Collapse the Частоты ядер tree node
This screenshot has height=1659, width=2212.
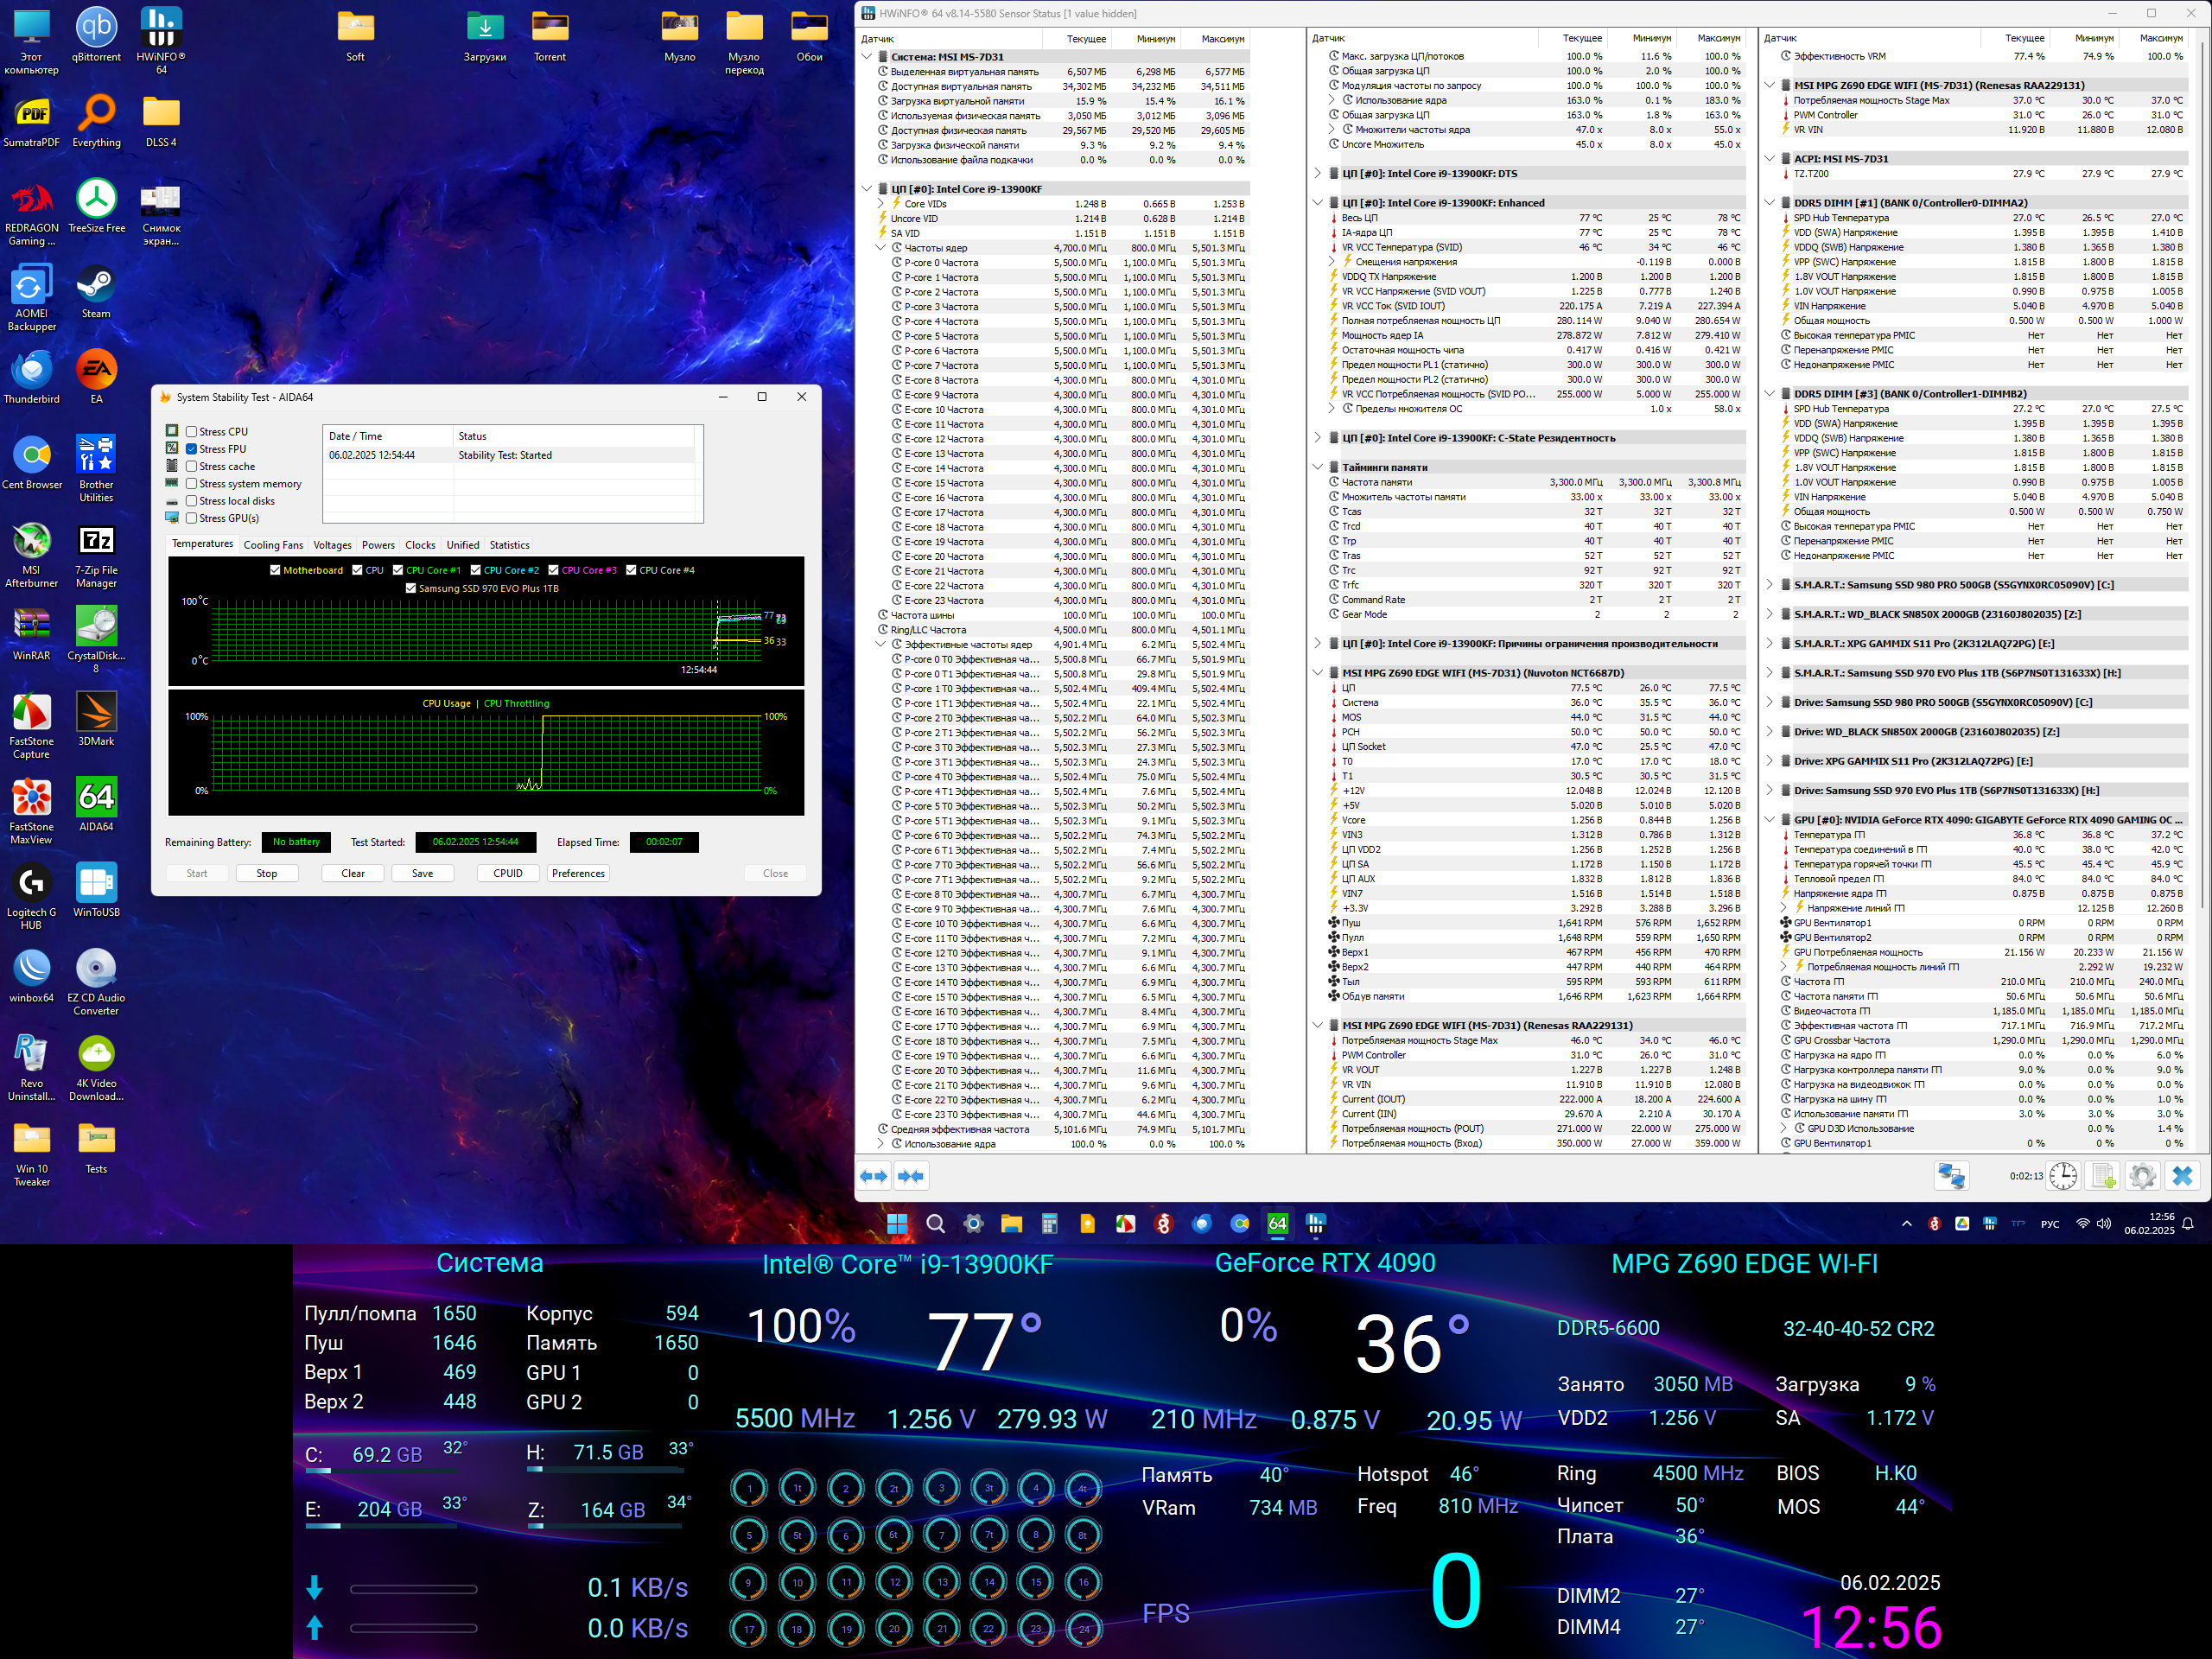point(881,248)
